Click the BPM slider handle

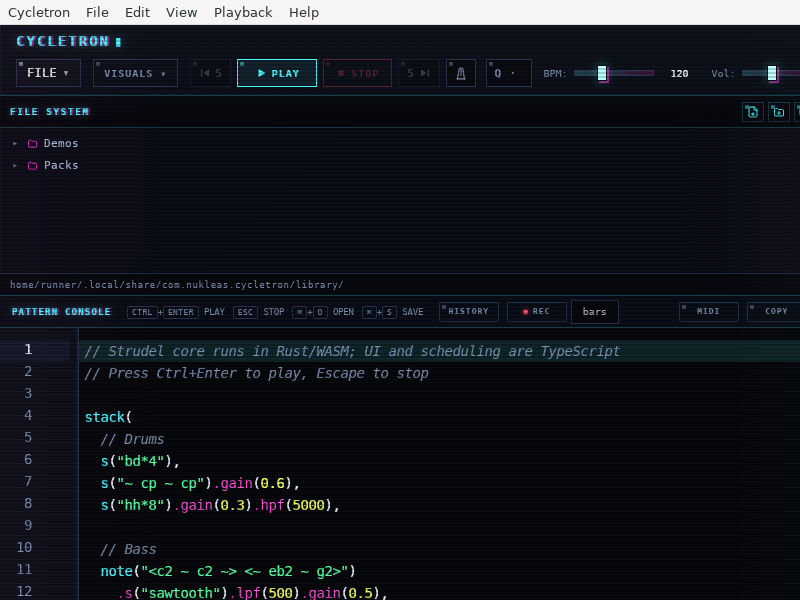pyautogui.click(x=602, y=73)
